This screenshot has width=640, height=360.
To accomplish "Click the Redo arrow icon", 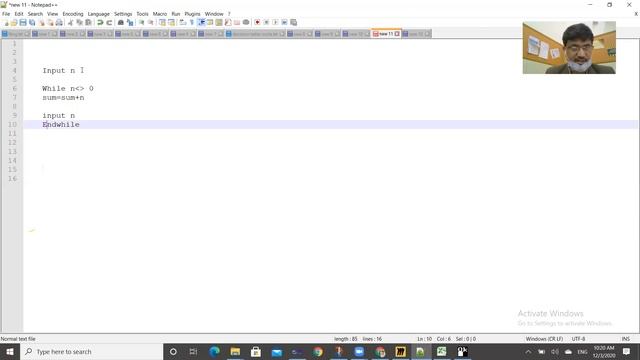I will (109, 22).
